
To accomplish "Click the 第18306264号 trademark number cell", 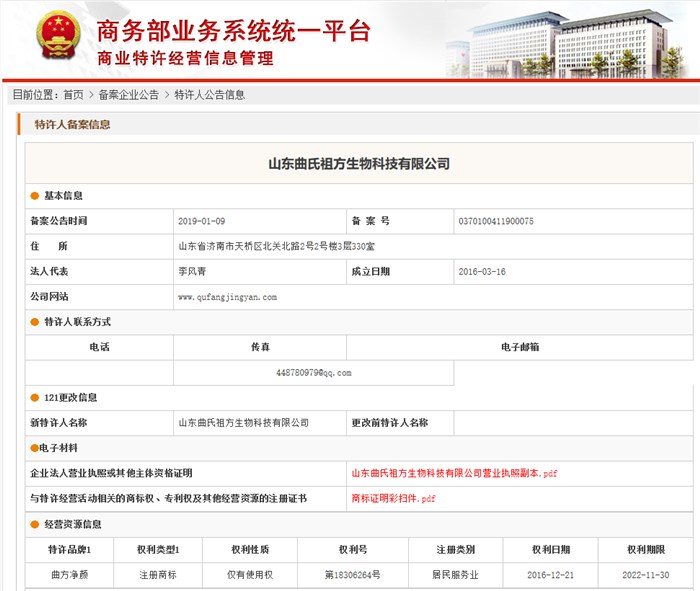I will click(353, 575).
